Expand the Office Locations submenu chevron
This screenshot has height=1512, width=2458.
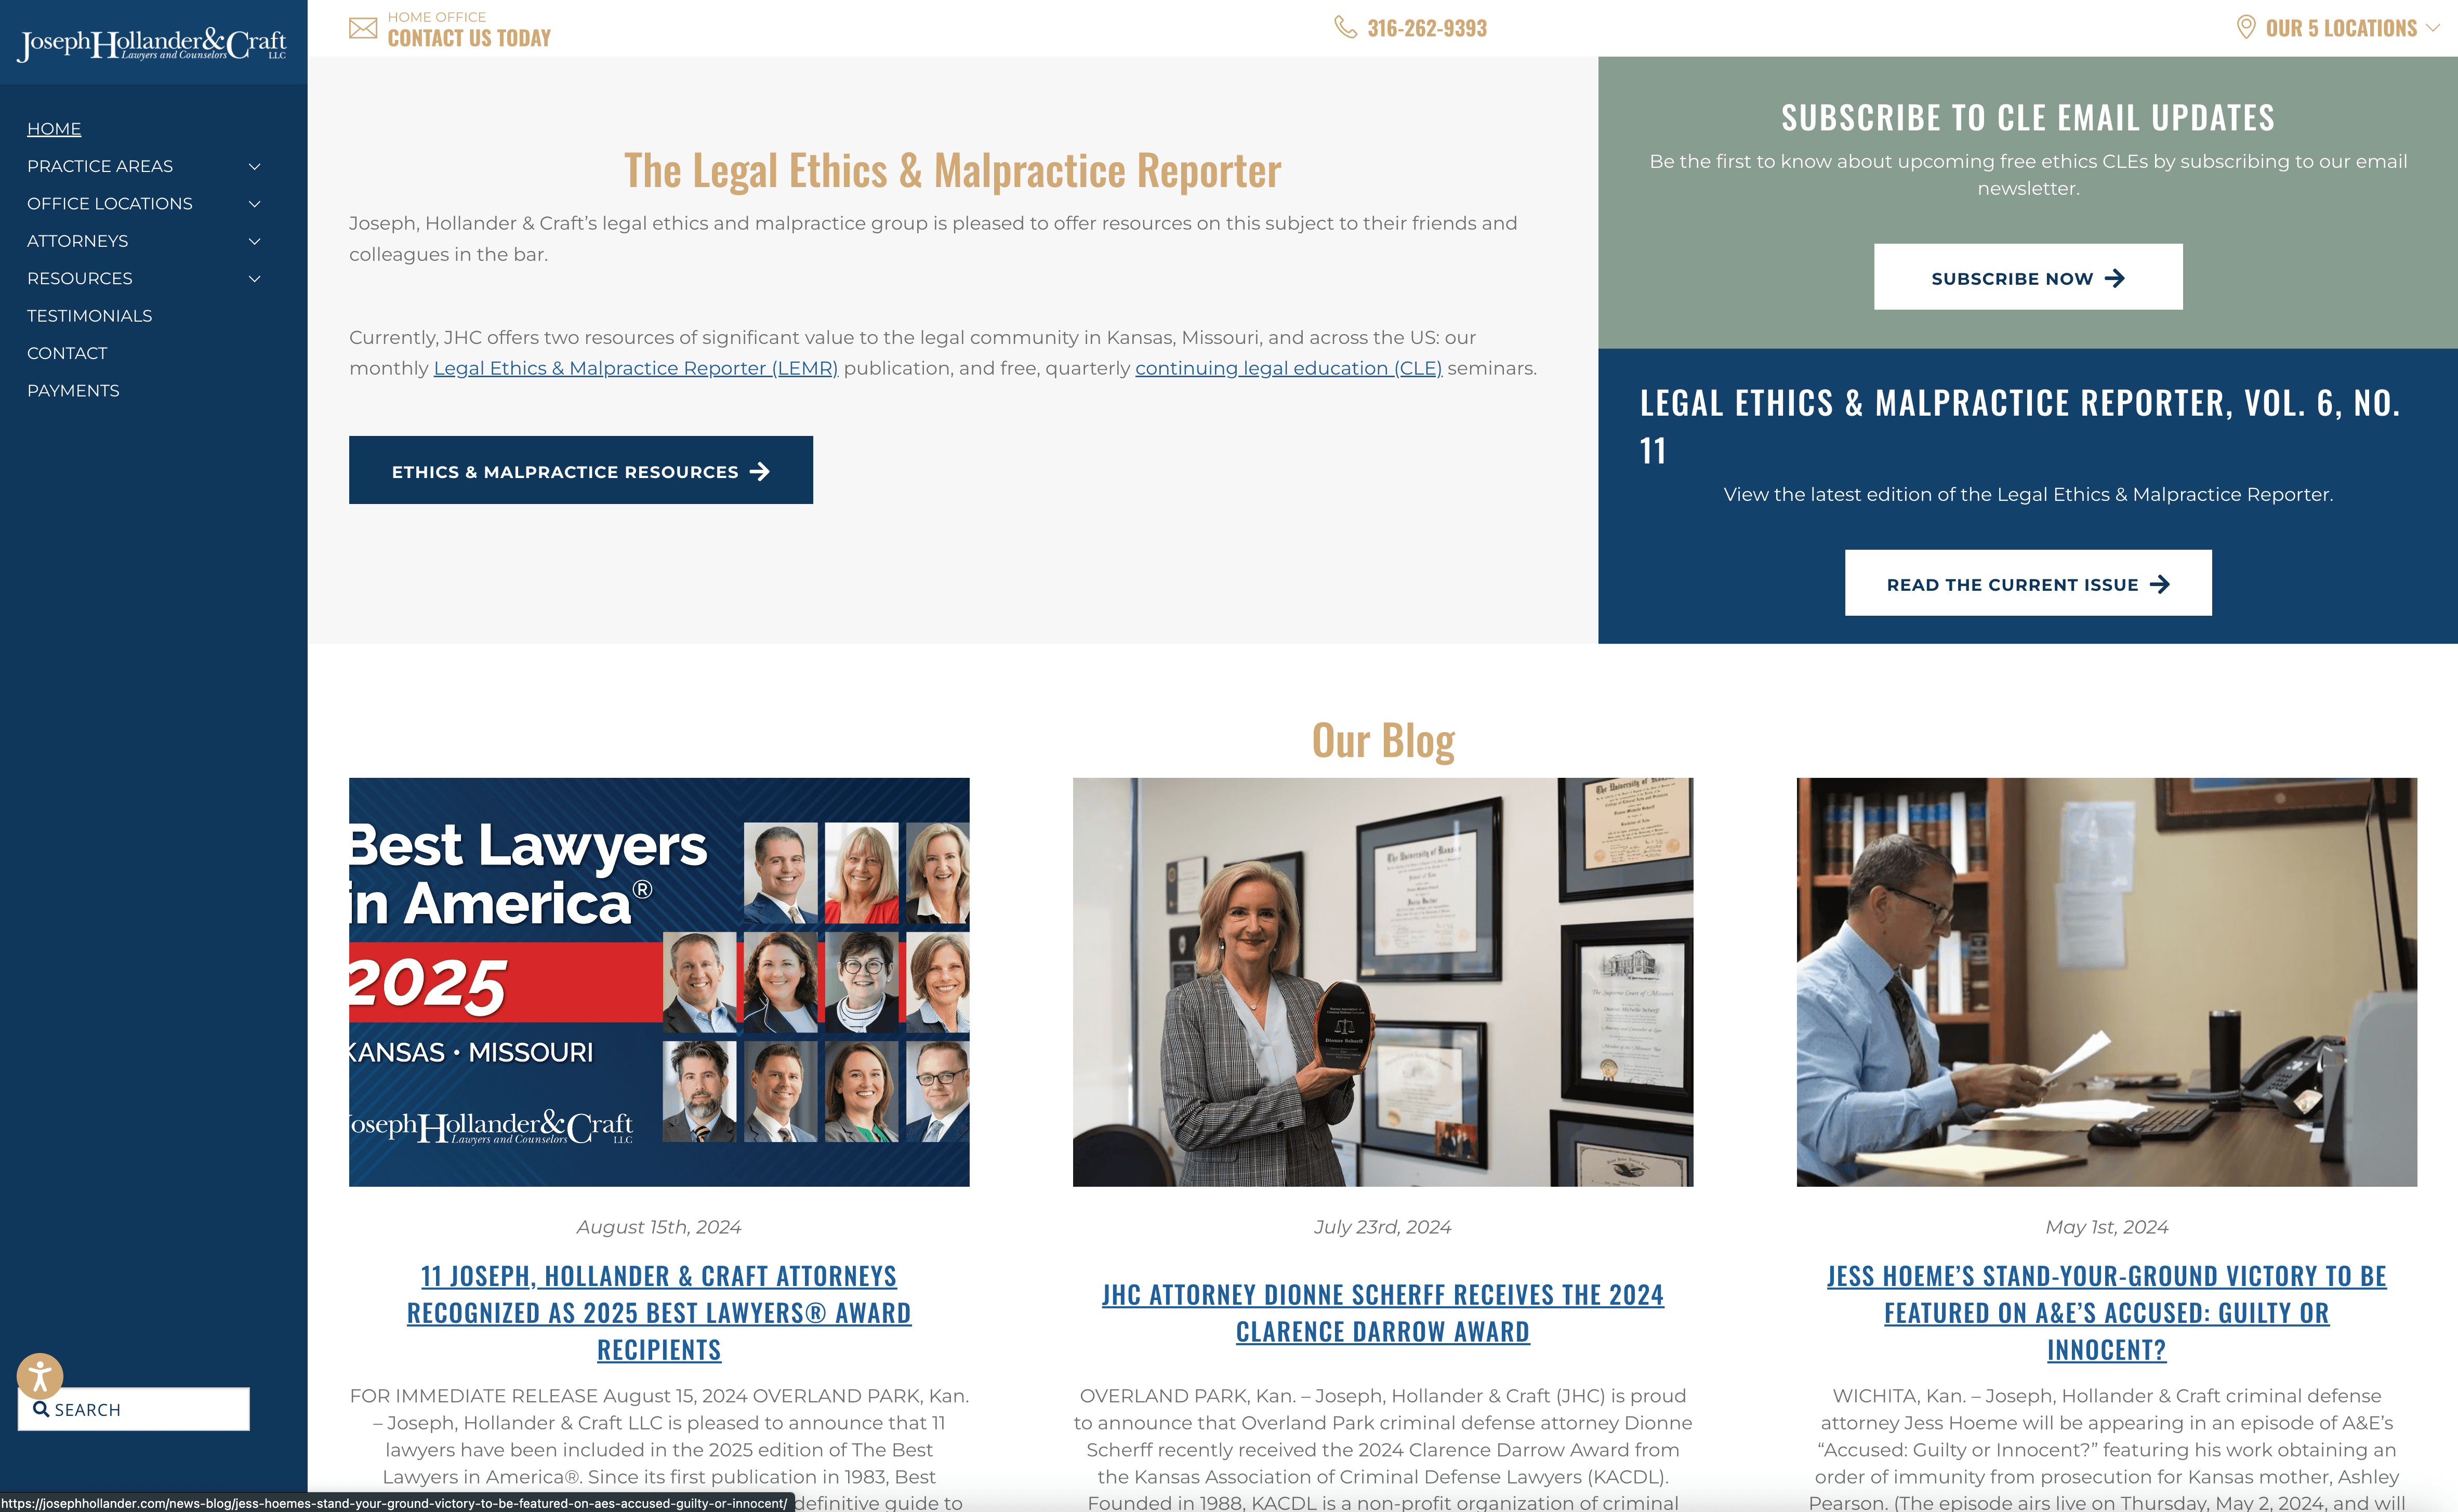[x=254, y=204]
